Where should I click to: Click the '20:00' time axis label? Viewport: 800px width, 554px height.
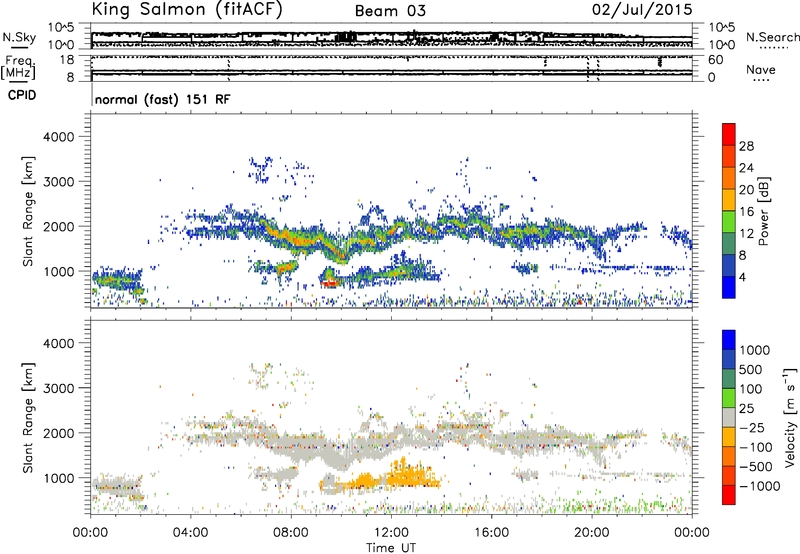click(x=592, y=533)
